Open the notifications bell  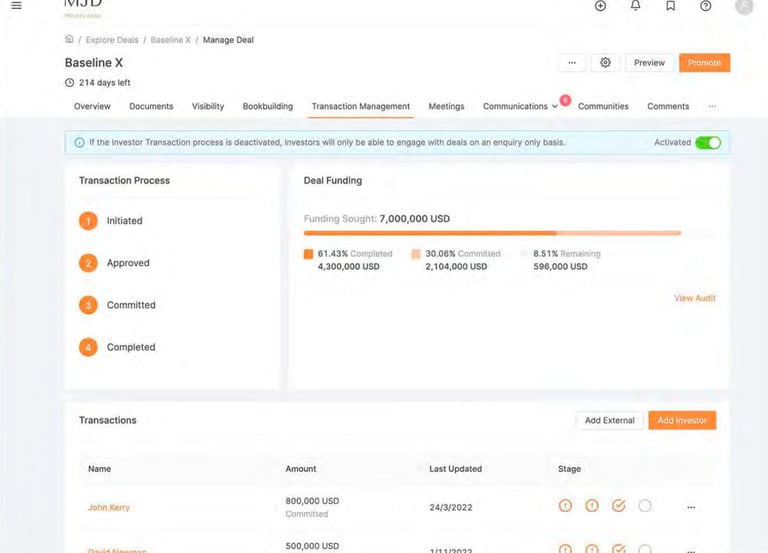tap(635, 5)
